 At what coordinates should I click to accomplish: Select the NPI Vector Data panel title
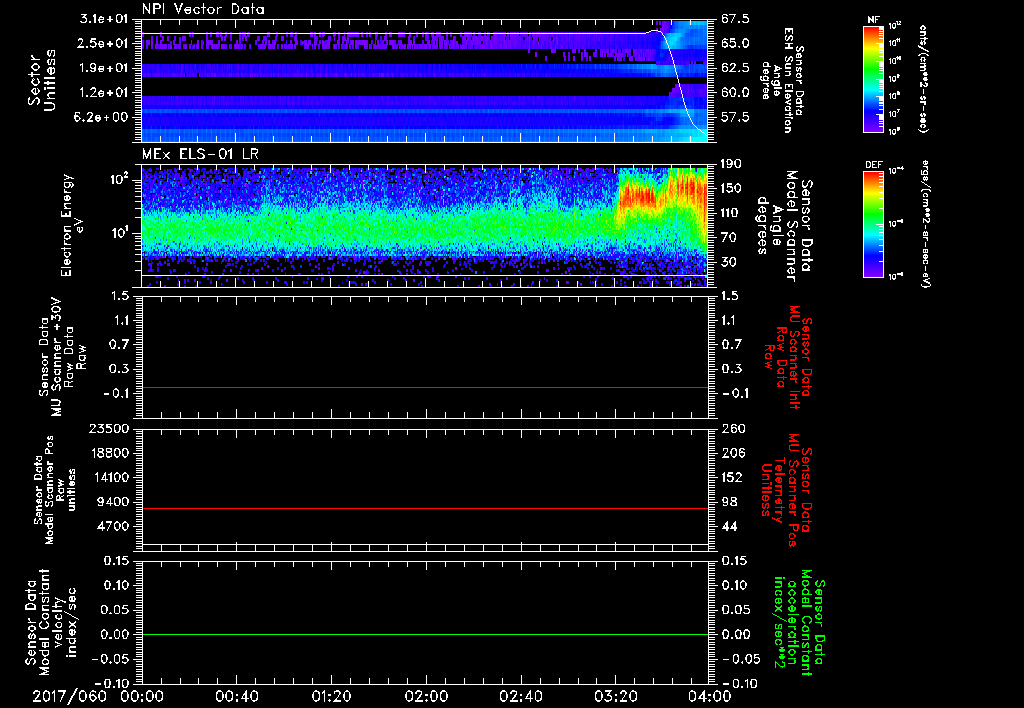203,8
